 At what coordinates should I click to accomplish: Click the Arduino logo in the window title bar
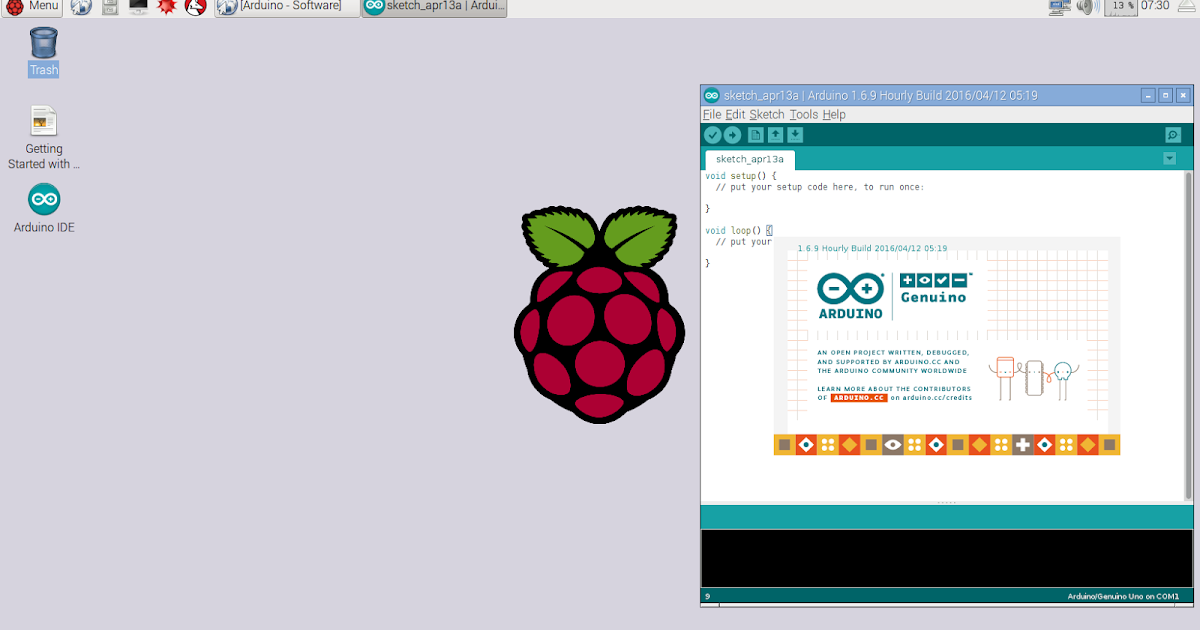click(712, 96)
